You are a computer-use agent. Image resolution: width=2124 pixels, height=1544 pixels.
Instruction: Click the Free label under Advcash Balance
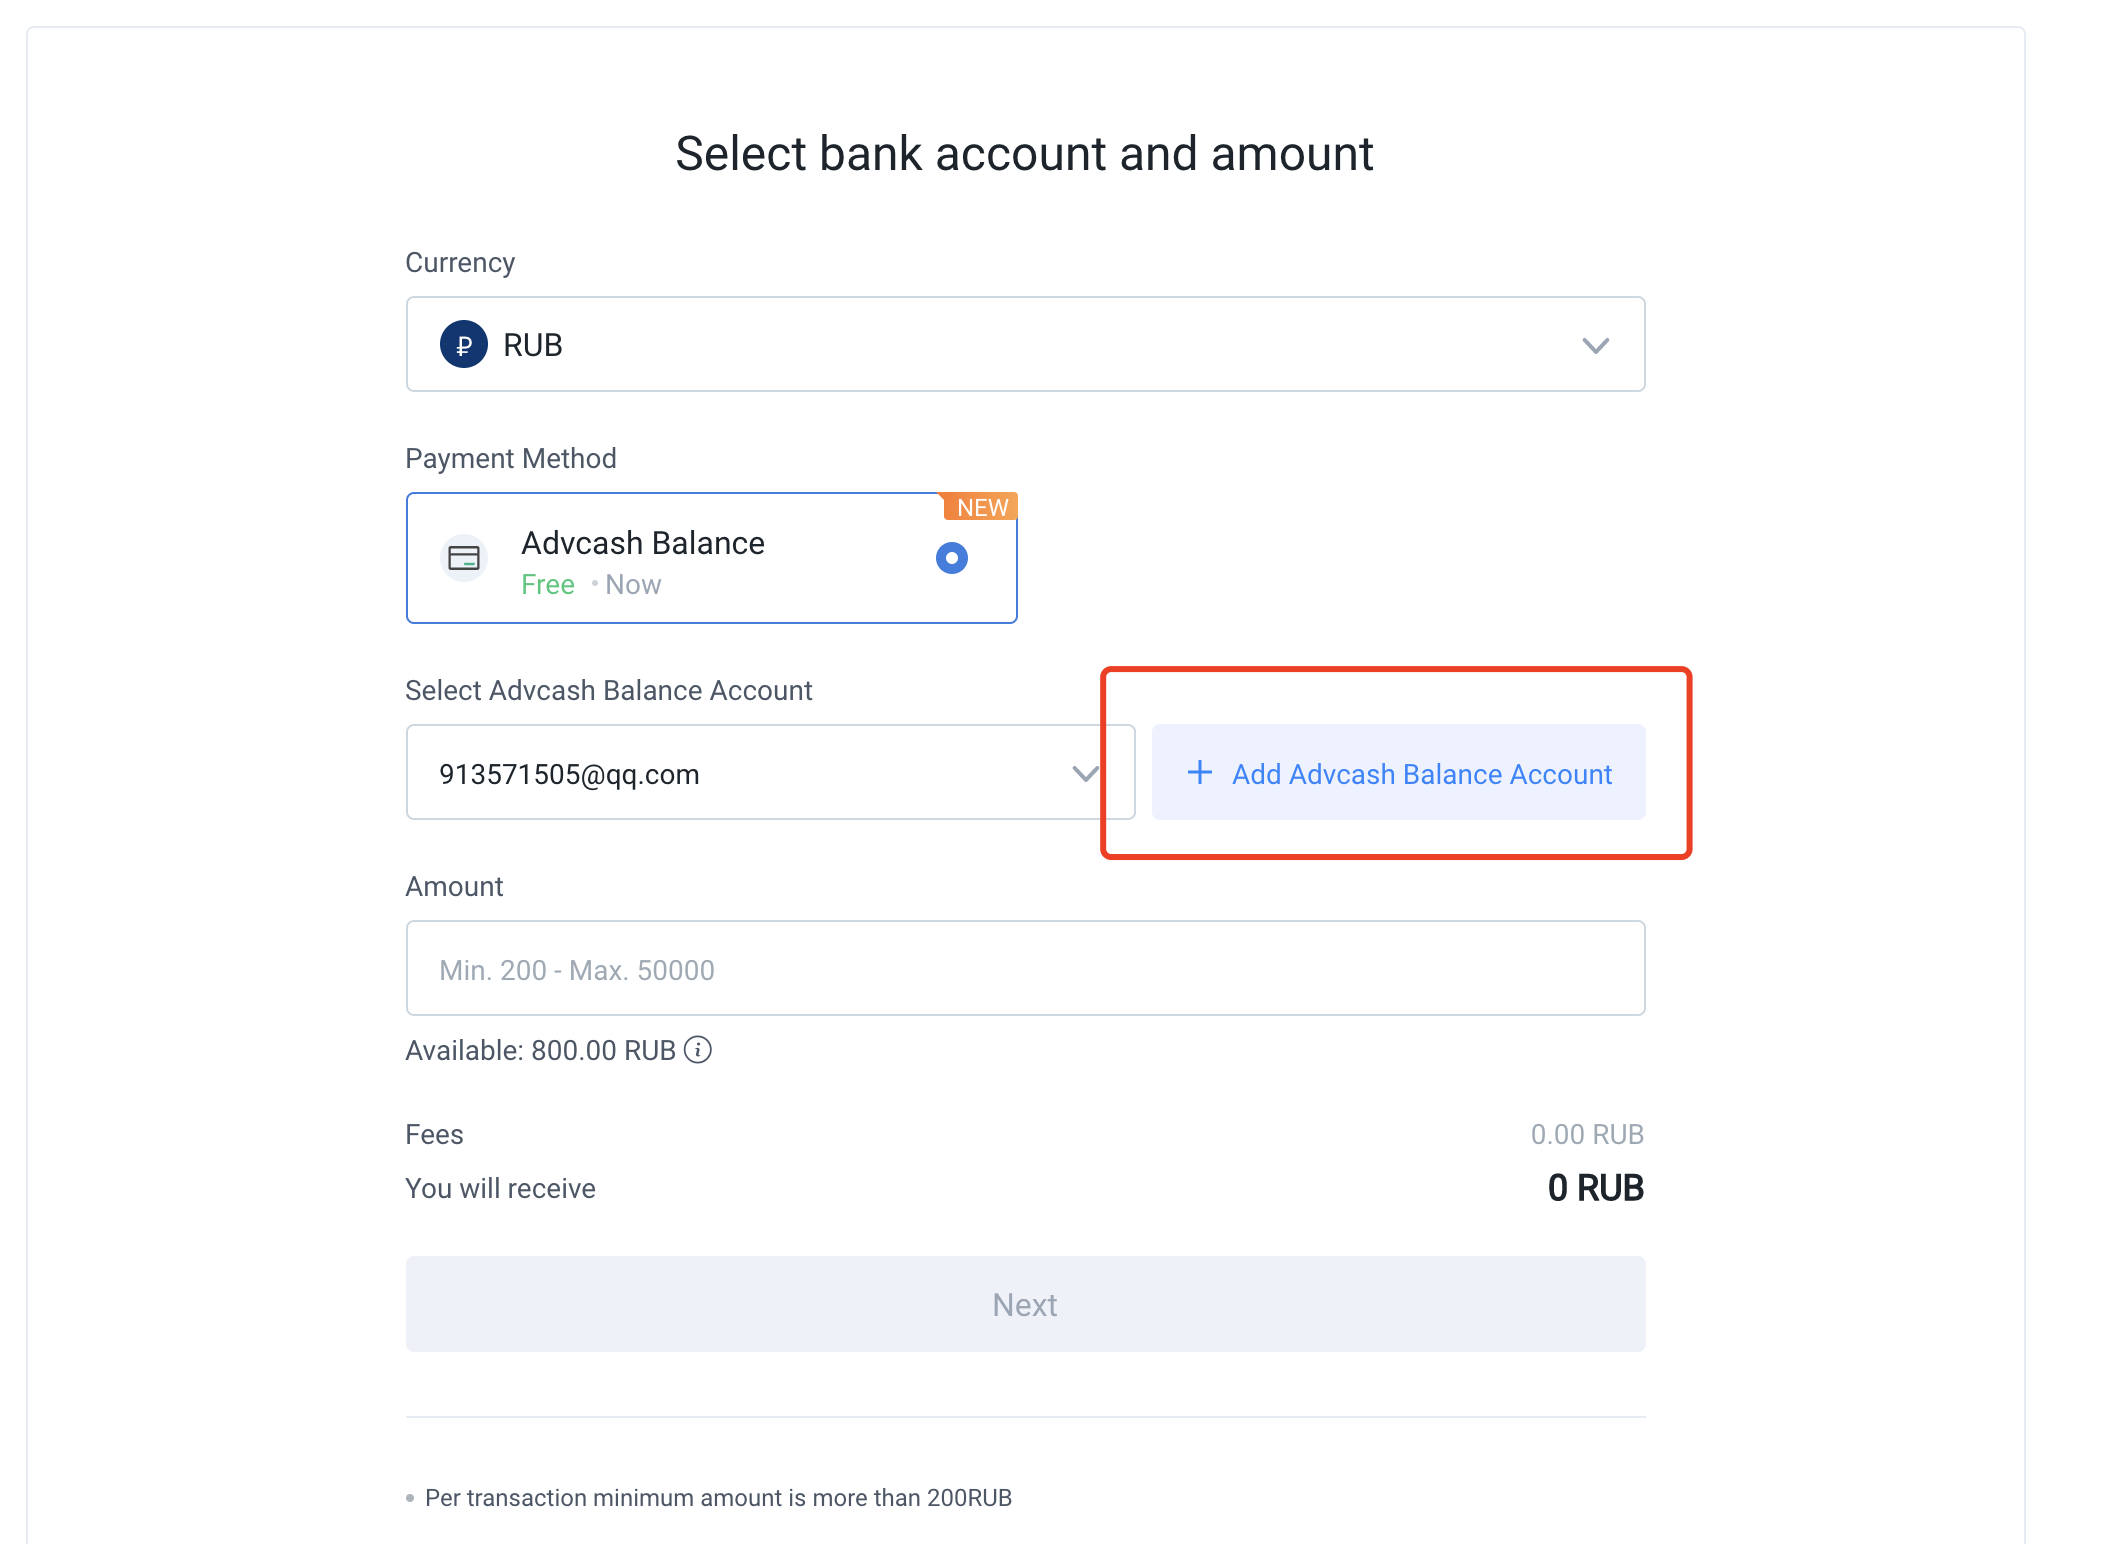548,585
